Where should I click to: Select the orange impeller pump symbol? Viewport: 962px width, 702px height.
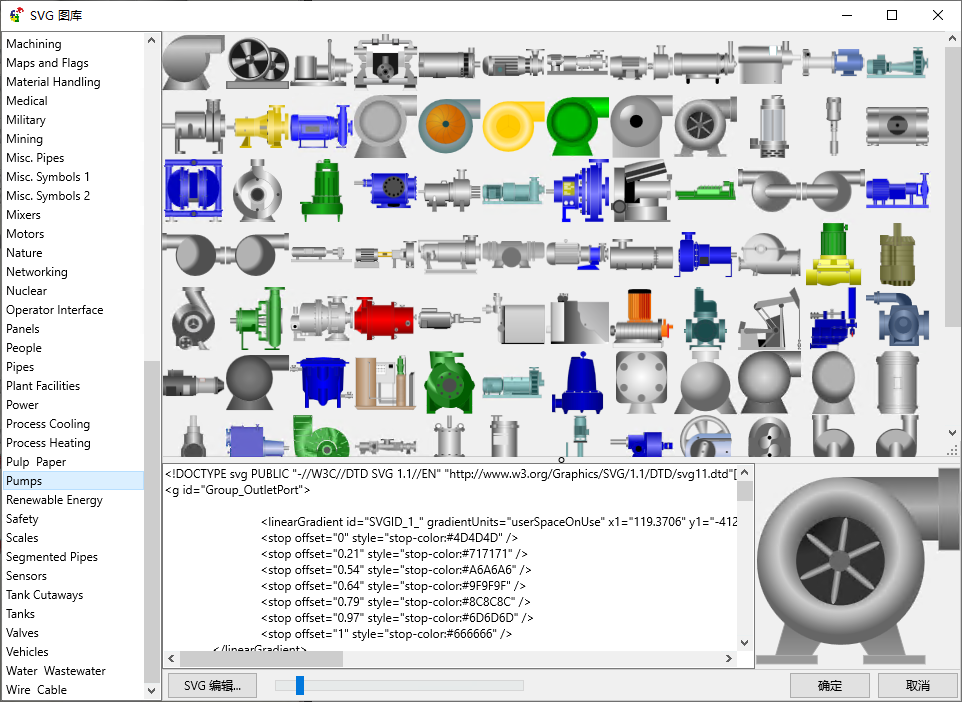pyautogui.click(x=448, y=125)
